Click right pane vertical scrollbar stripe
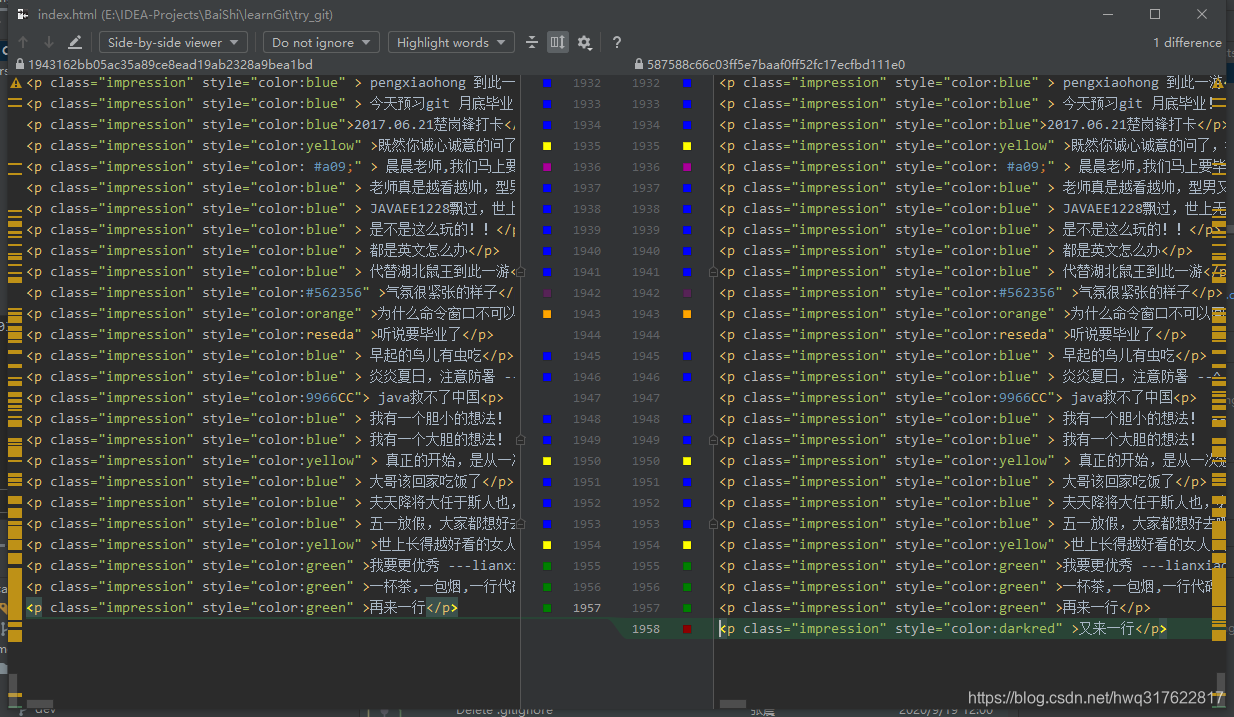Screen dimensions: 1234x717 (x=1219, y=390)
